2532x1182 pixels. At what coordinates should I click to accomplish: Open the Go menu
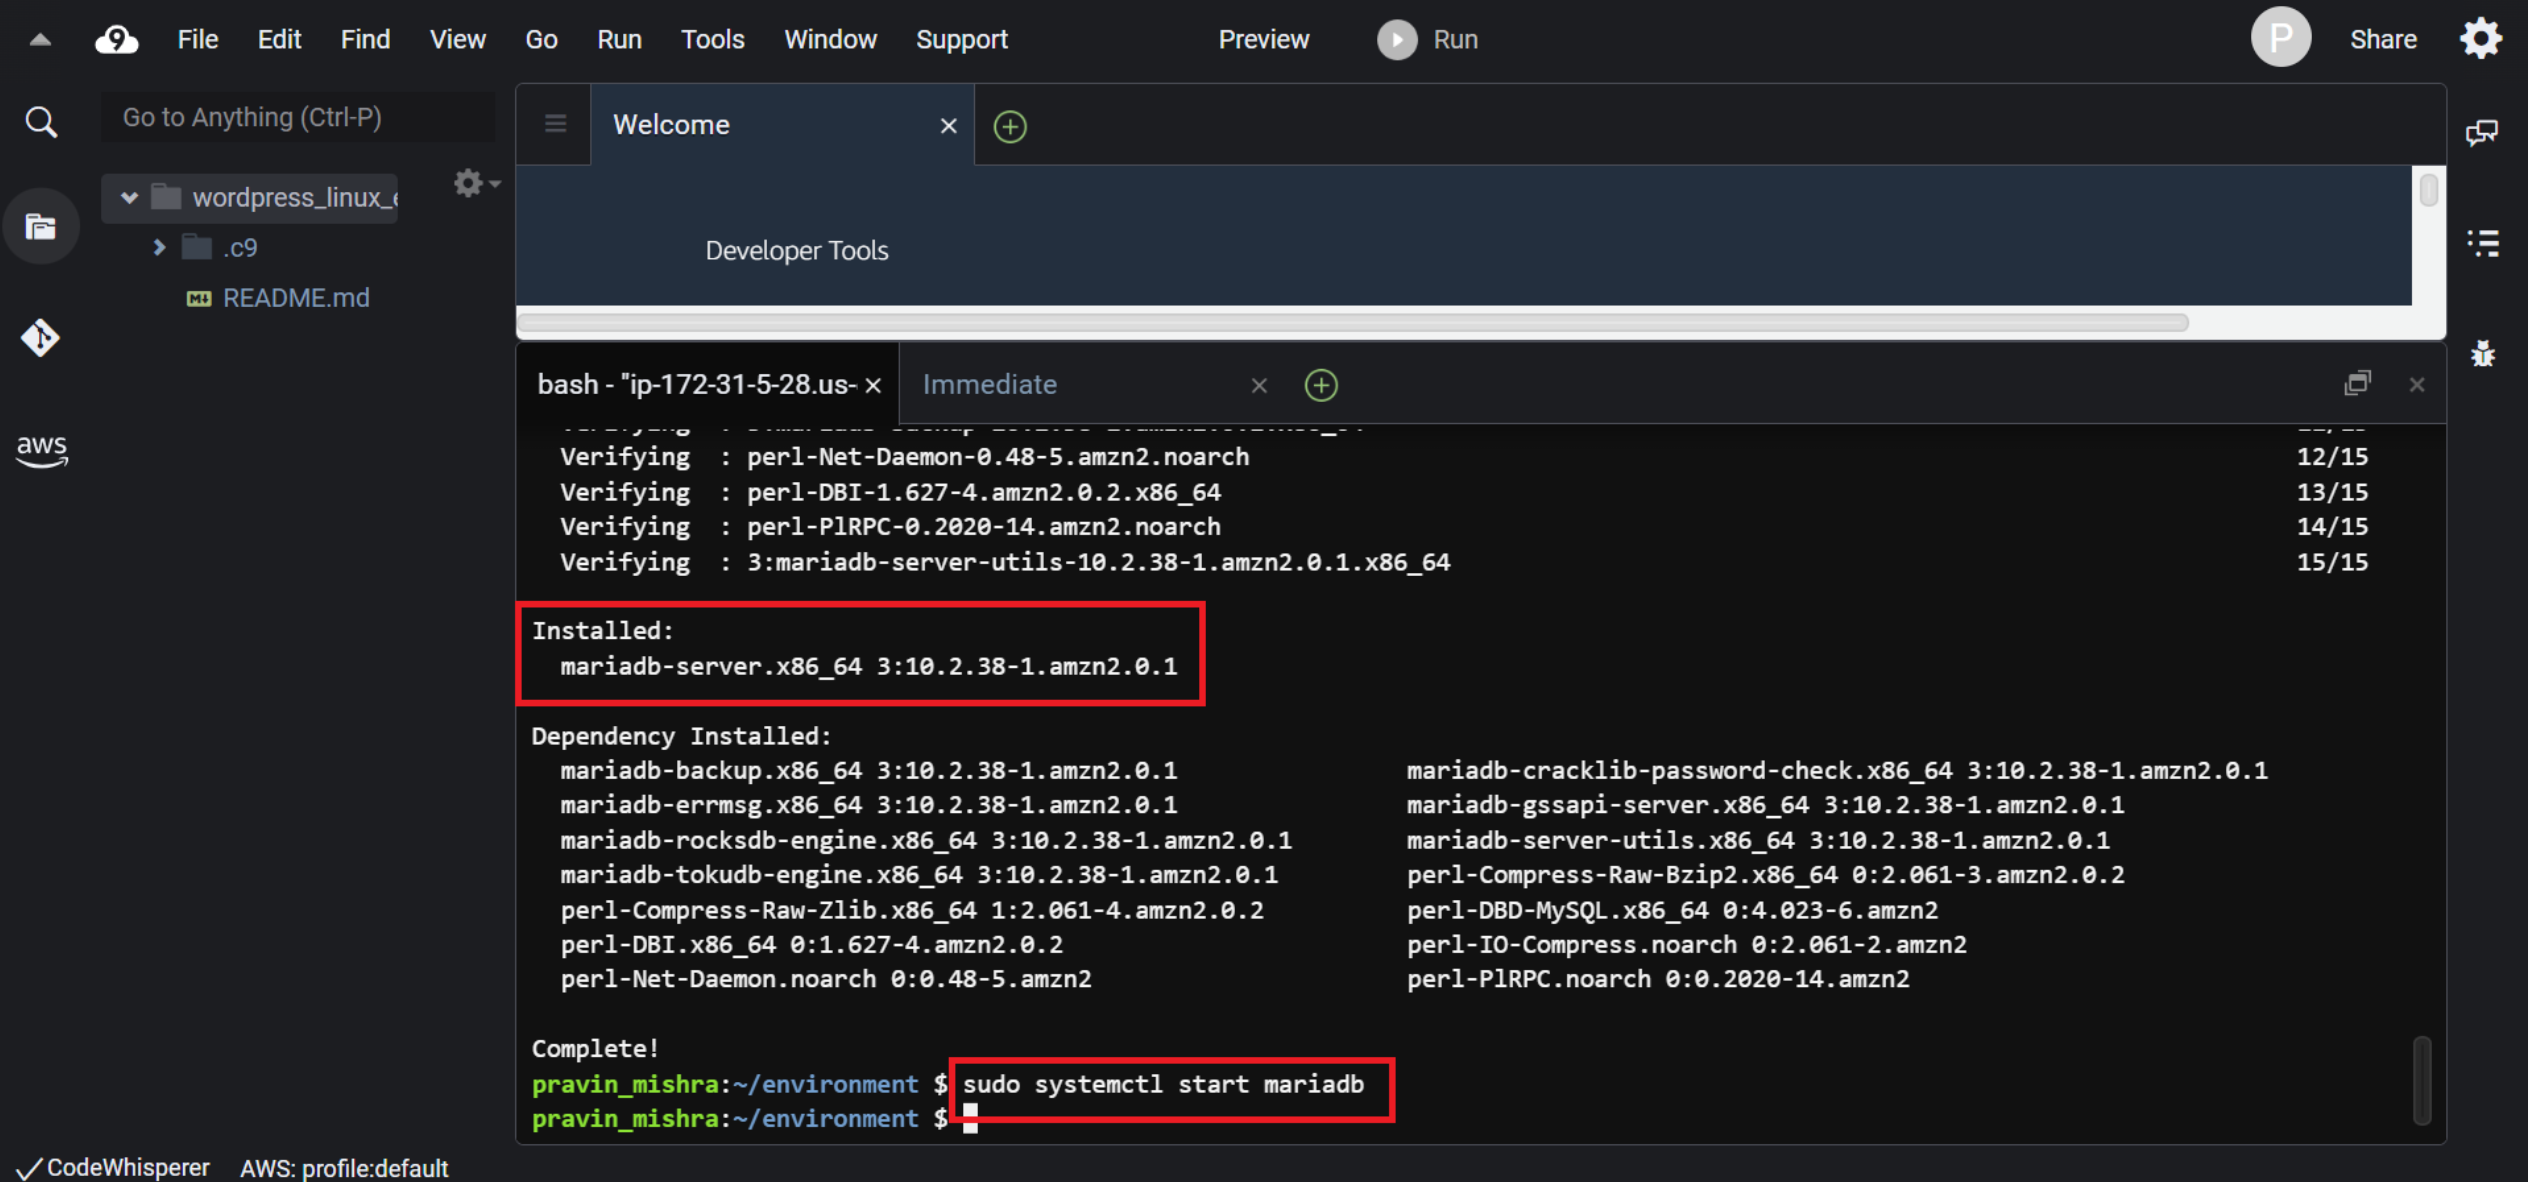[541, 39]
